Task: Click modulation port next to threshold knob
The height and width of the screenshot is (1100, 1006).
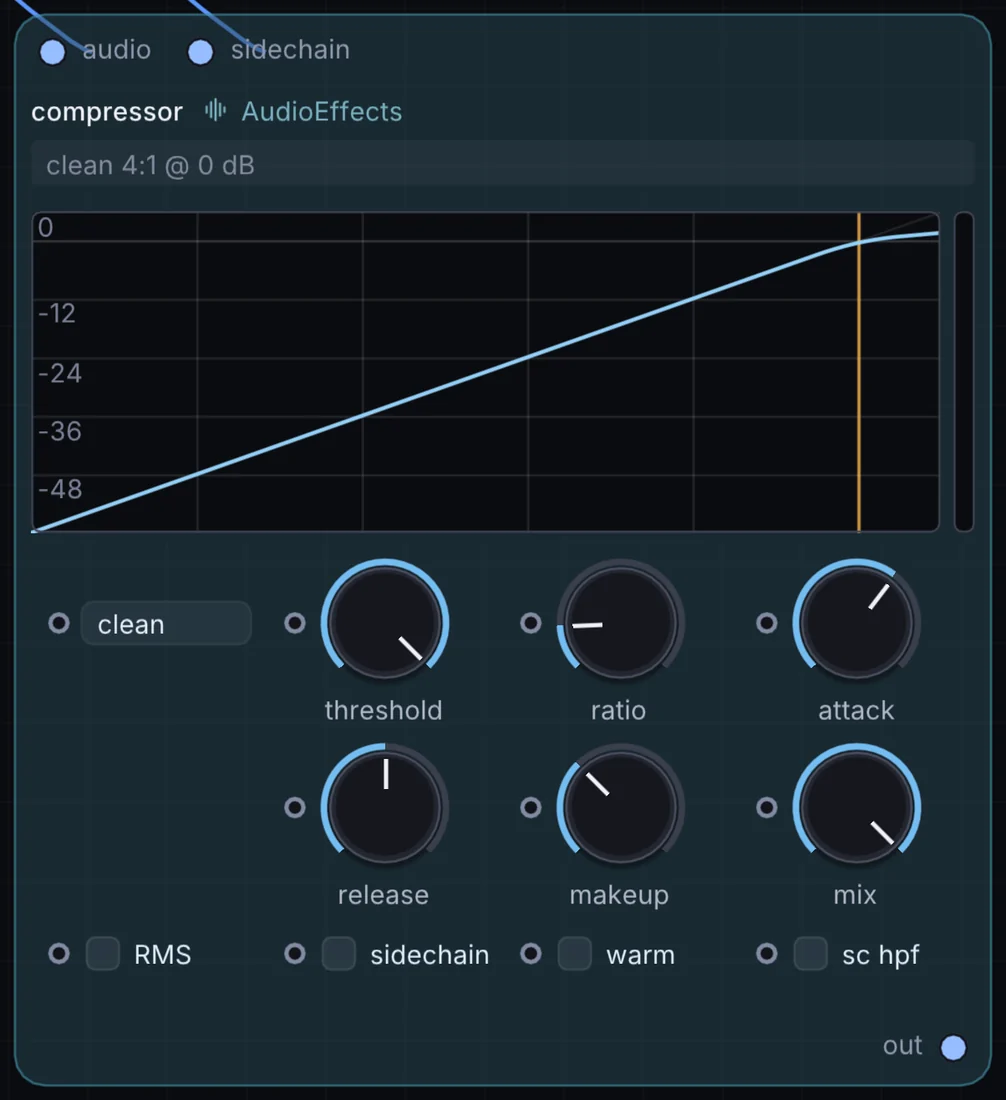Action: coord(295,623)
